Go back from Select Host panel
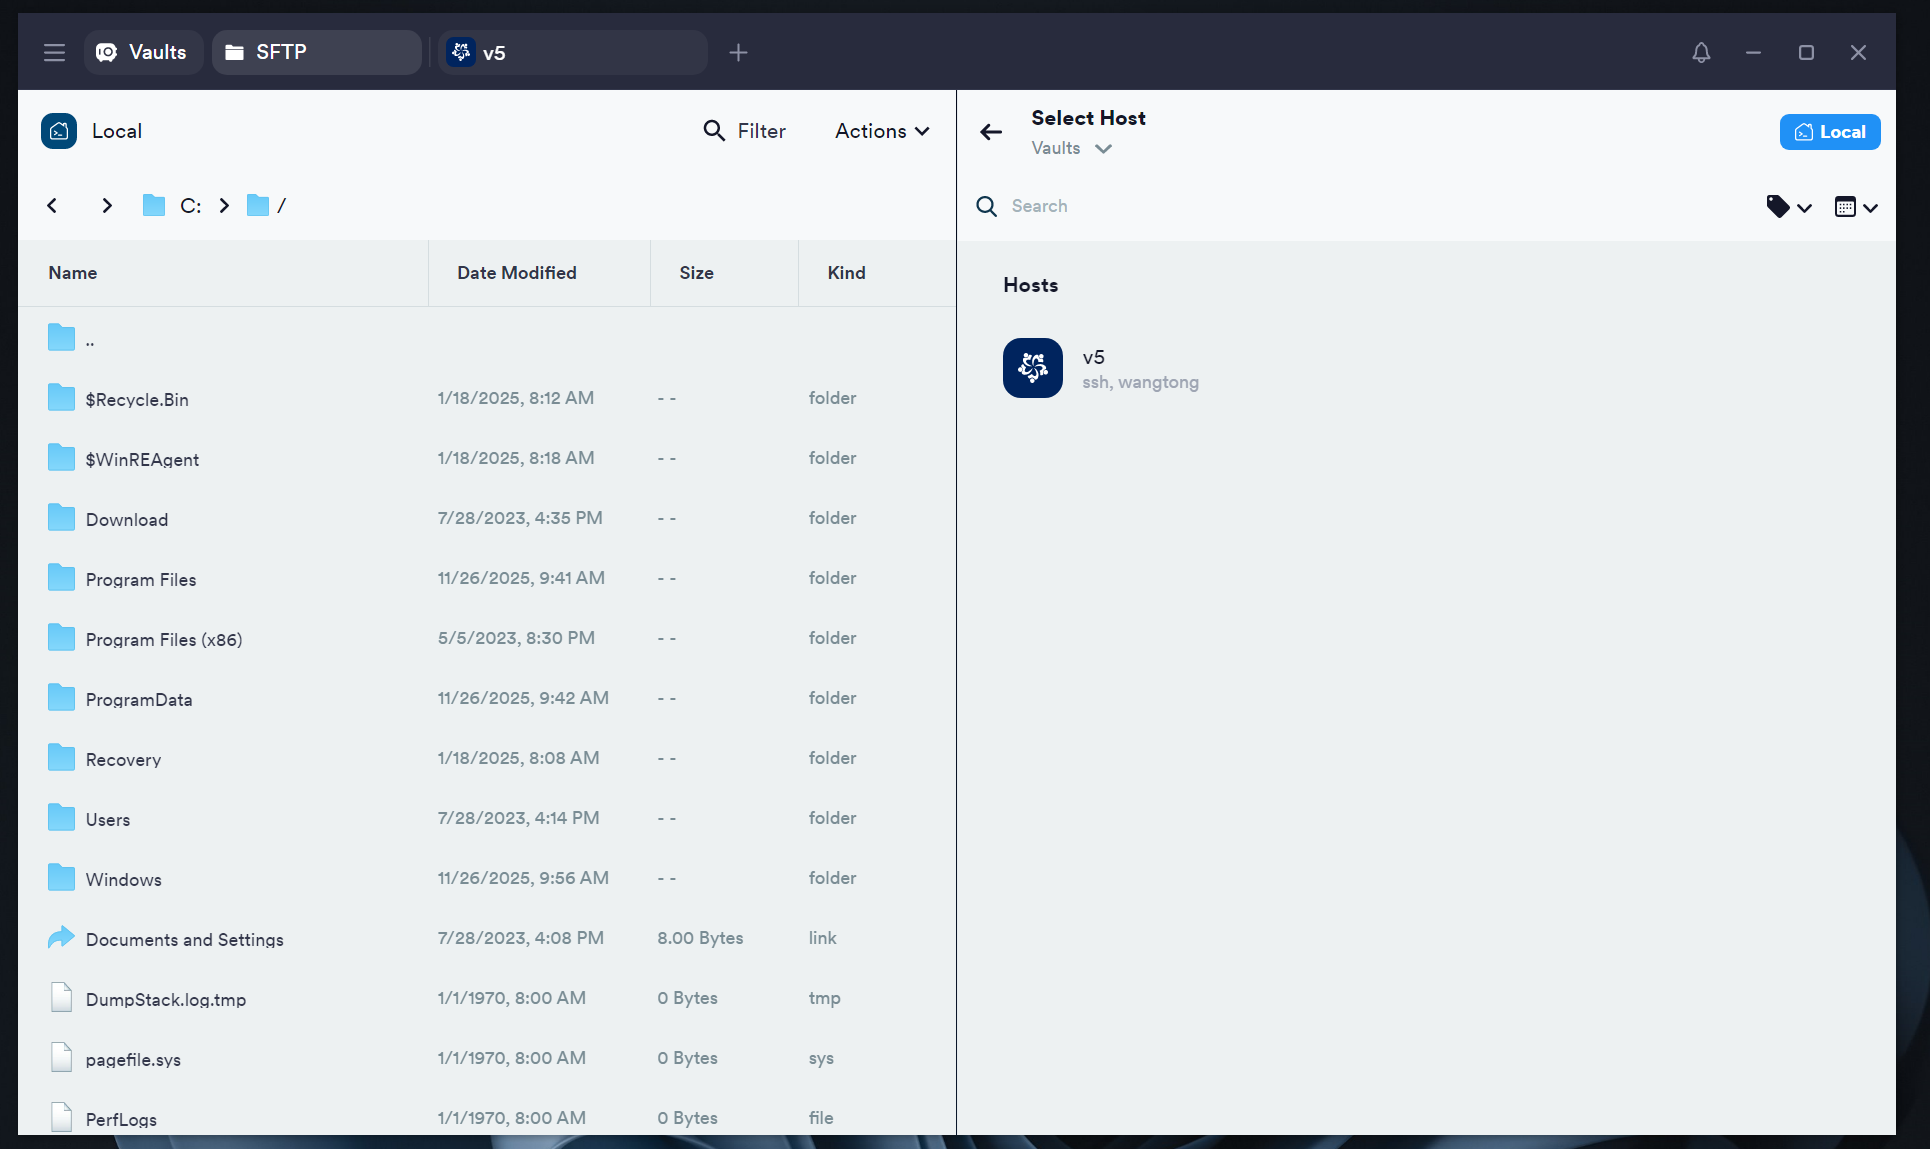 tap(991, 132)
